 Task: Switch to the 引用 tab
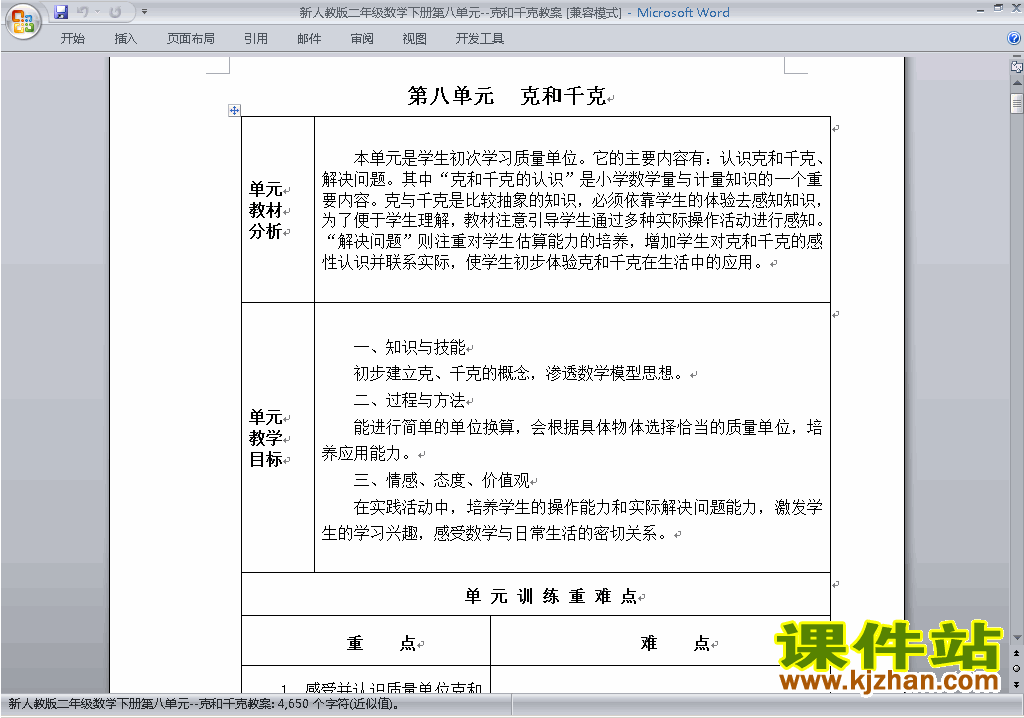pyautogui.click(x=256, y=39)
